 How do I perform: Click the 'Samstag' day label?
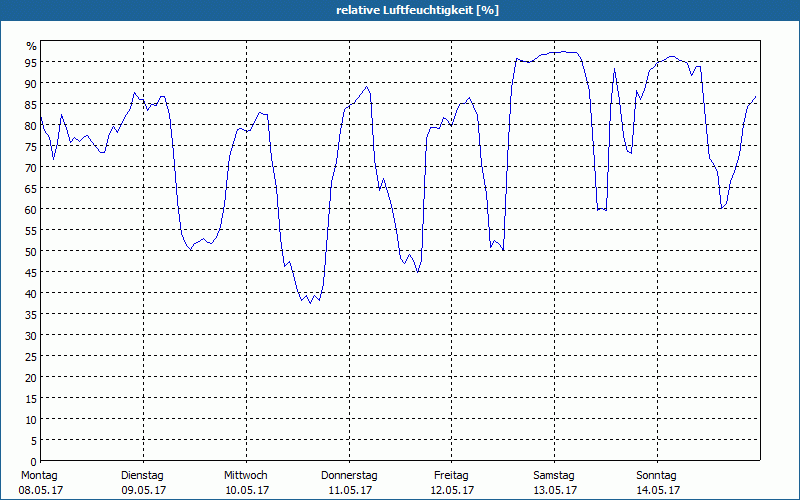coord(554,475)
